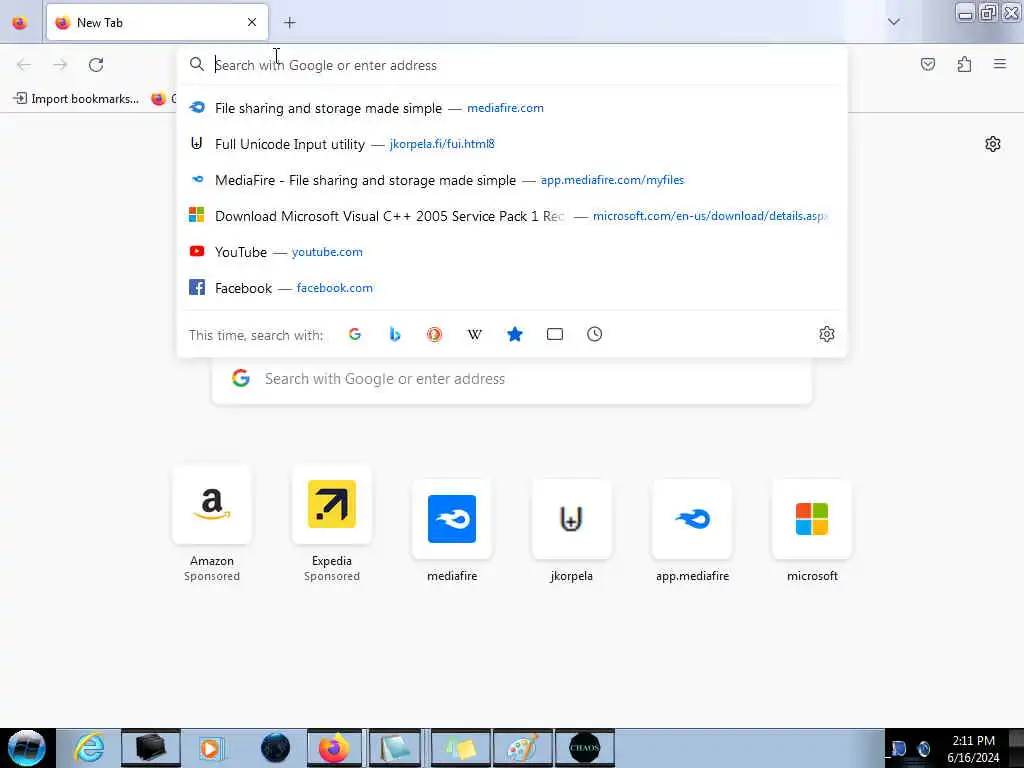Image resolution: width=1024 pixels, height=768 pixels.
Task: Open the Firefox hamburger application menu
Action: coord(999,64)
